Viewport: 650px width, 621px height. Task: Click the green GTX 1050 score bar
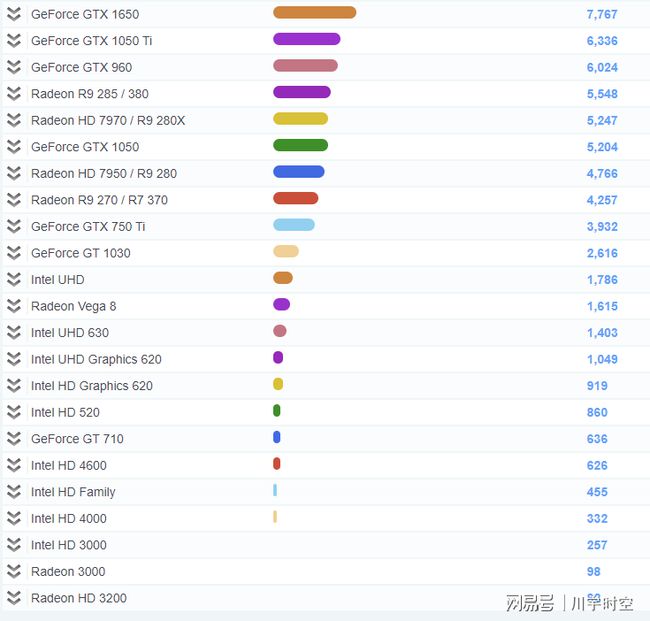pos(301,145)
